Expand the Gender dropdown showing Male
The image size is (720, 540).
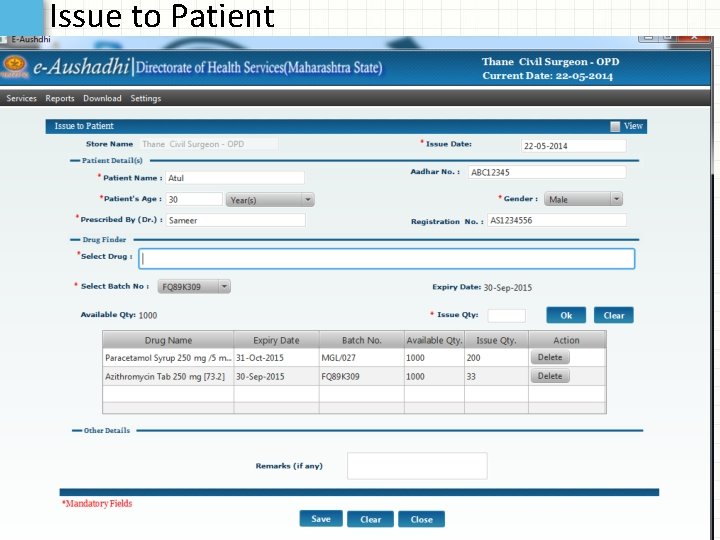click(583, 199)
